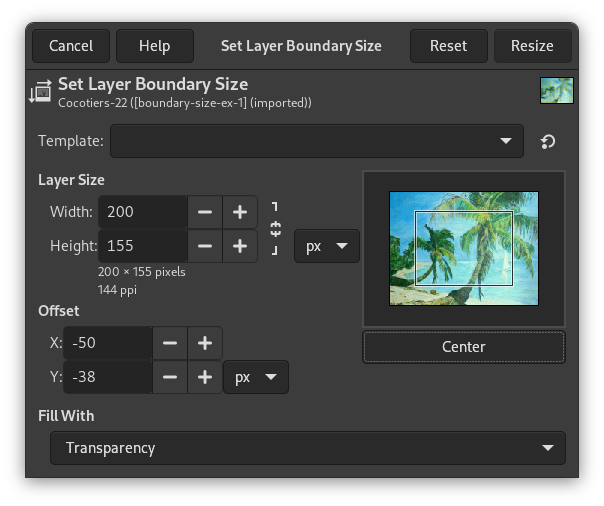The image size is (604, 506).
Task: Click the Resize button
Action: click(532, 46)
